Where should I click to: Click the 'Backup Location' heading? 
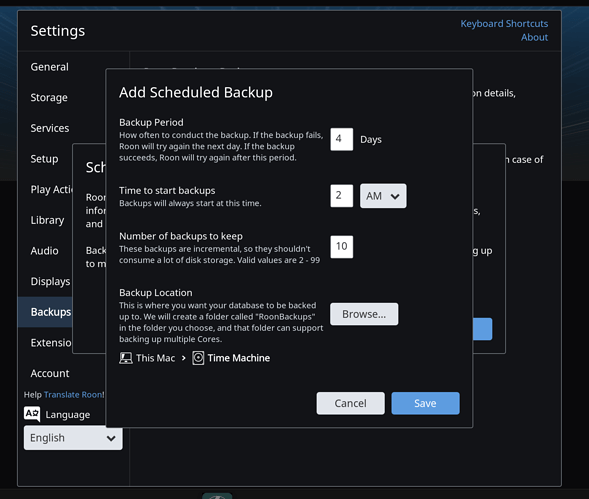pyautogui.click(x=156, y=293)
